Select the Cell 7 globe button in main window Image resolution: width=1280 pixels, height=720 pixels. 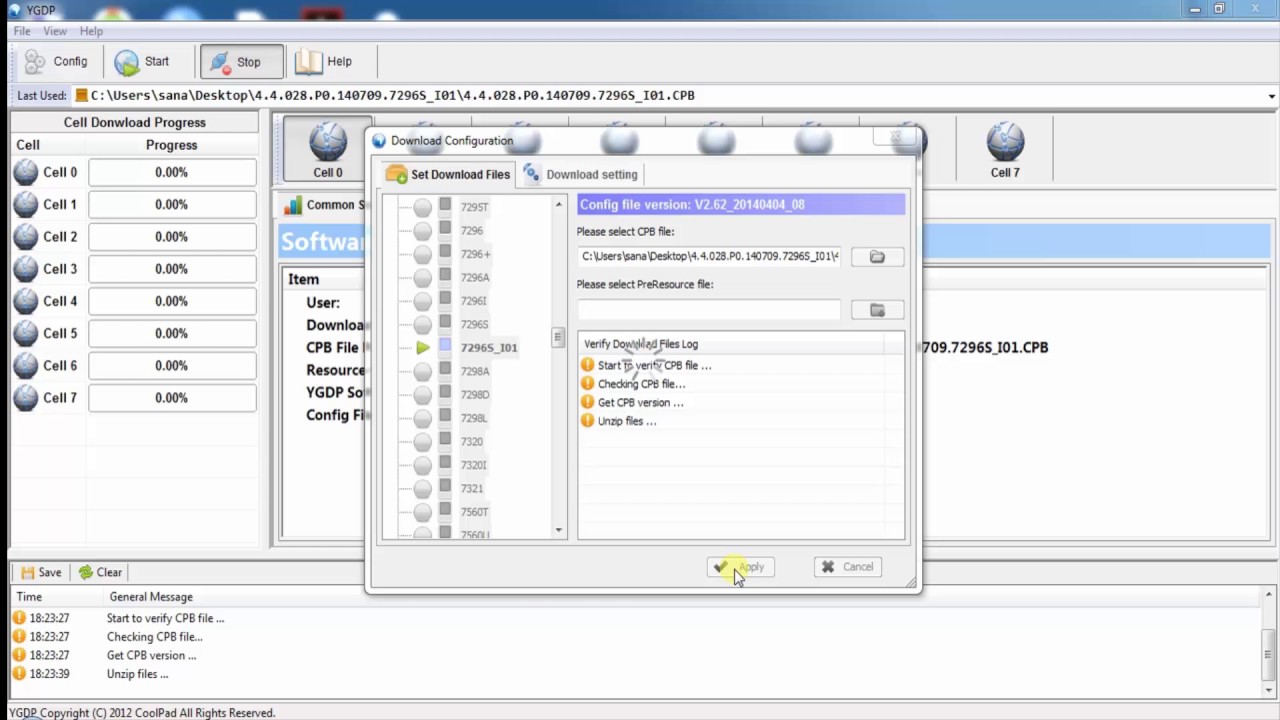(1005, 148)
